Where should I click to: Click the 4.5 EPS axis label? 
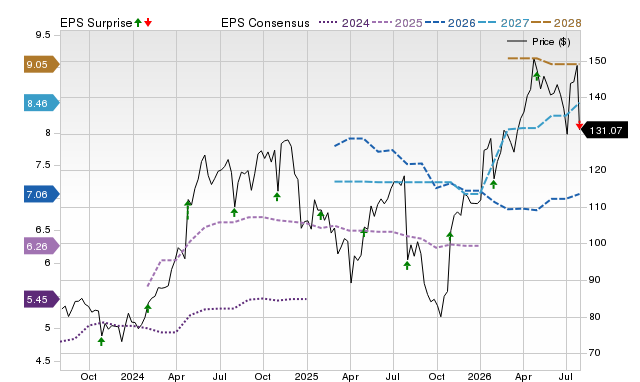(43, 361)
